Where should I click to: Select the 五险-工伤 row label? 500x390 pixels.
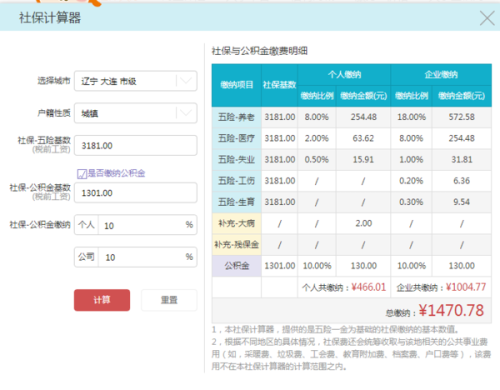click(x=236, y=181)
